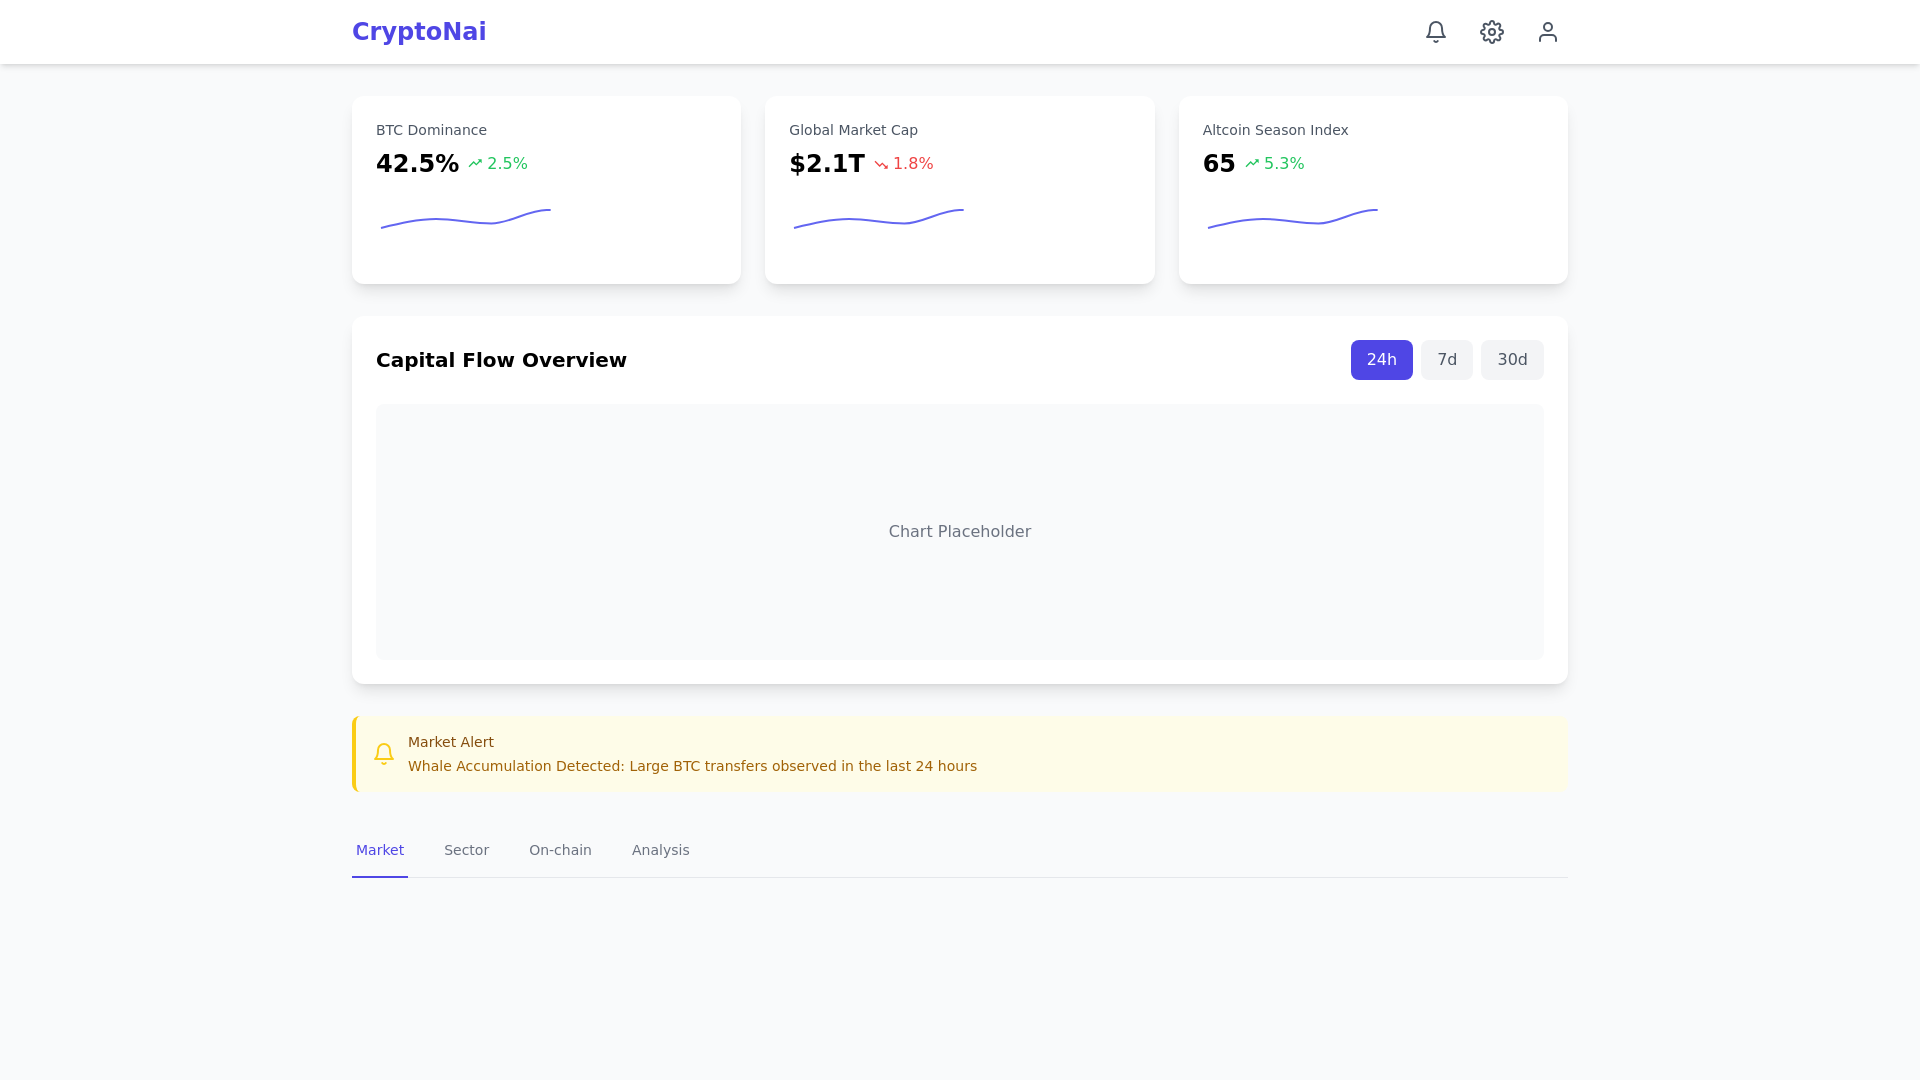The height and width of the screenshot is (1080, 1920).
Task: Click the Global Market Cap sparkline
Action: click(879, 220)
